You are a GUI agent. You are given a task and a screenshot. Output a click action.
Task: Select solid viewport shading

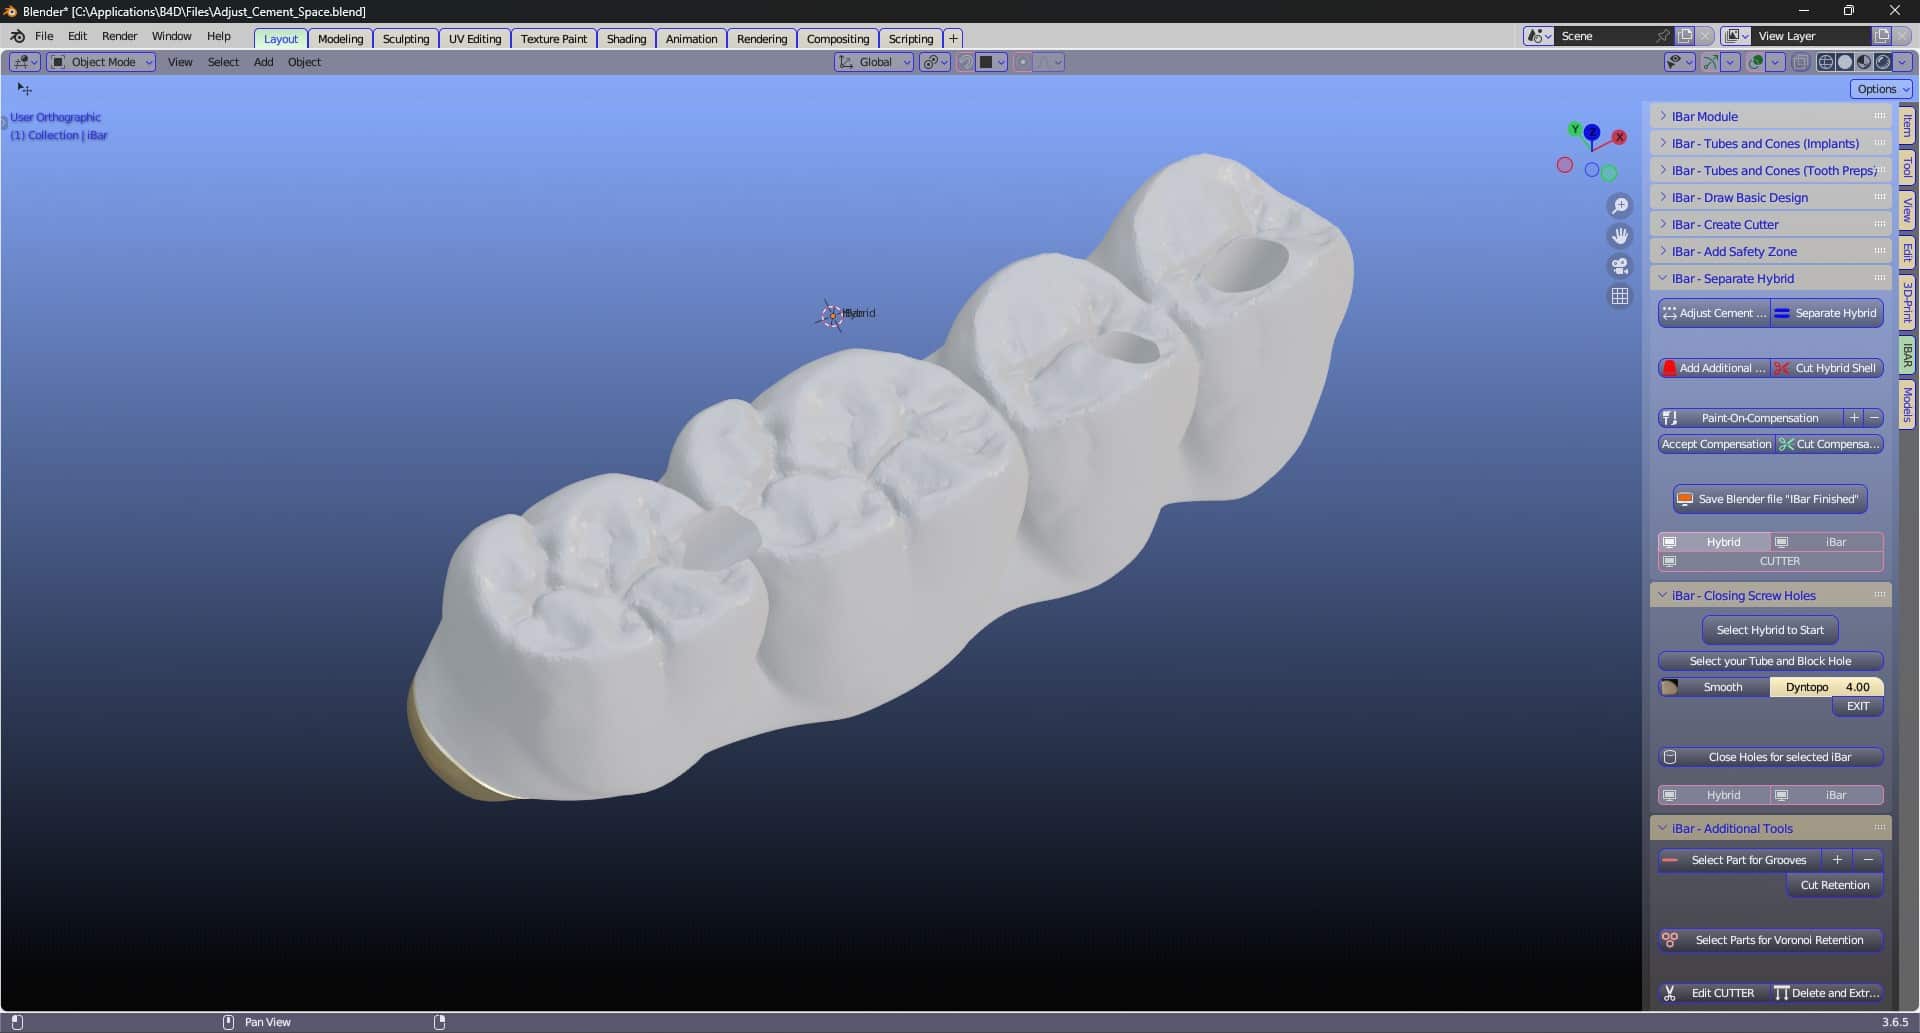(x=1845, y=62)
